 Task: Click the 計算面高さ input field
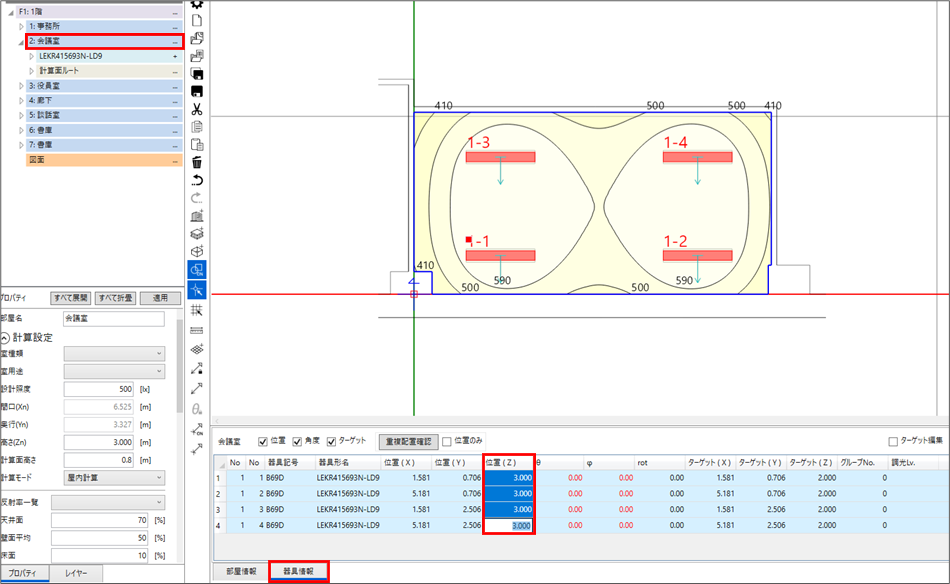click(x=98, y=460)
